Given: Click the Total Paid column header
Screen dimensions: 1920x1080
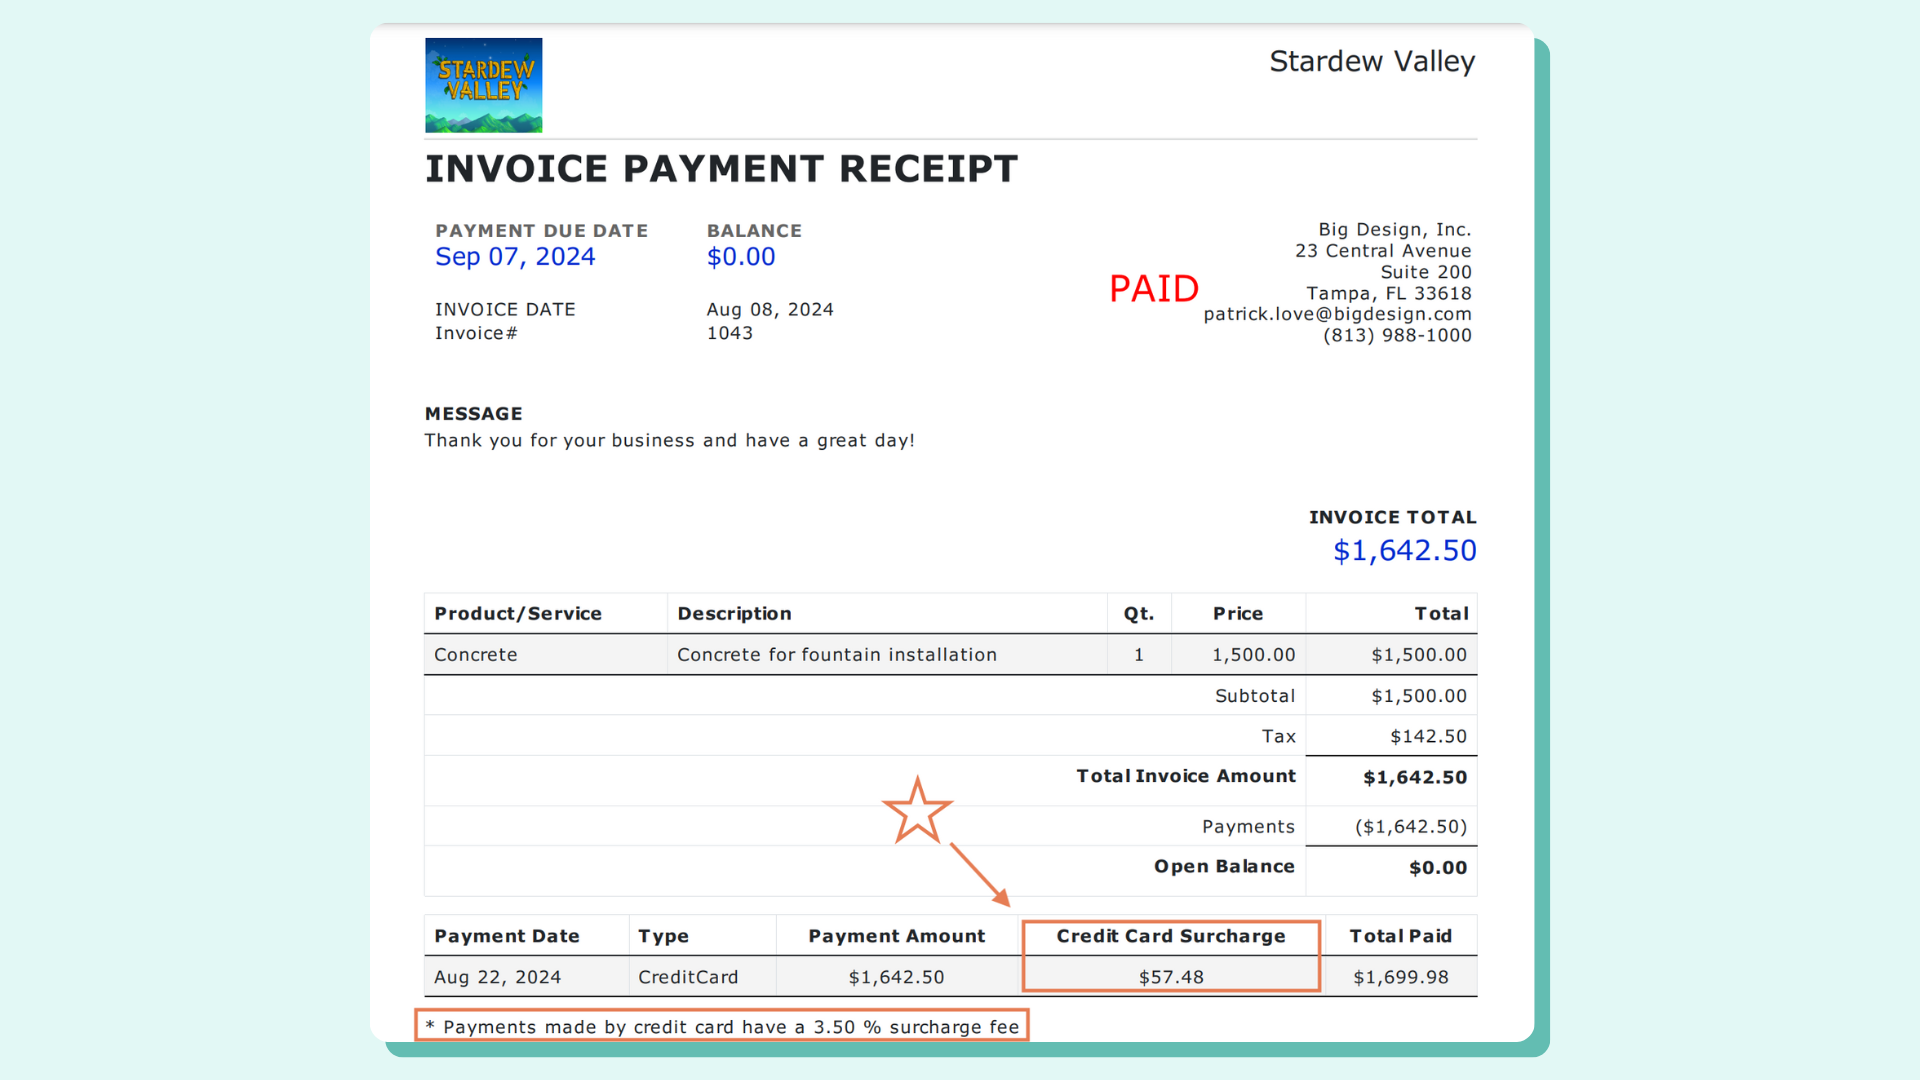Looking at the screenshot, I should tap(1400, 936).
